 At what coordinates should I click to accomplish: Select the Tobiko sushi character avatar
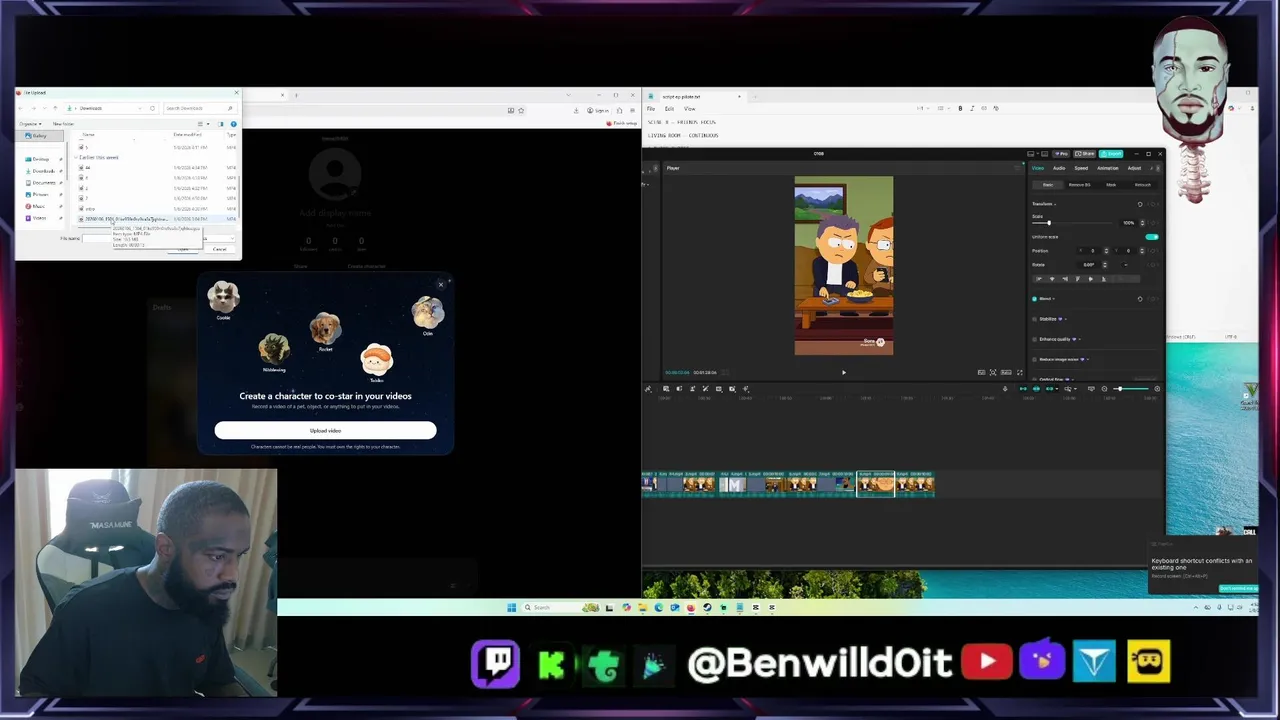tap(377, 359)
